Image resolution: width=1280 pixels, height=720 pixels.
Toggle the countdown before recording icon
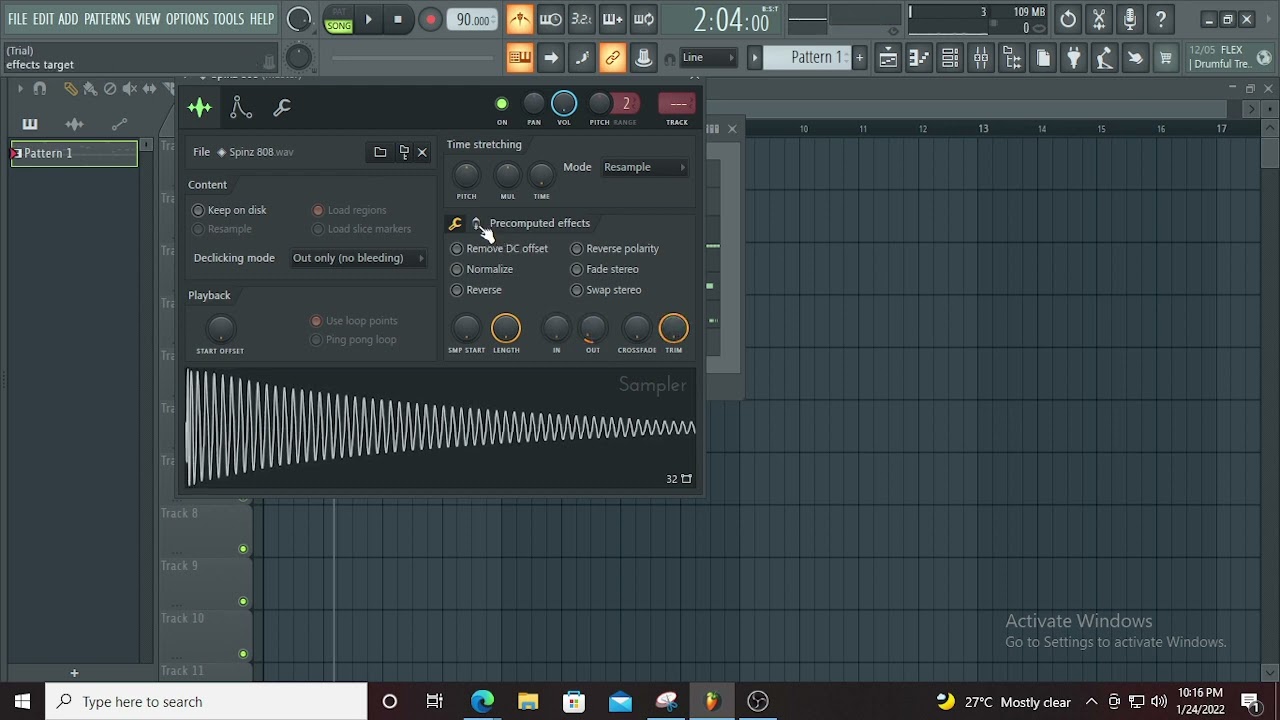point(581,19)
